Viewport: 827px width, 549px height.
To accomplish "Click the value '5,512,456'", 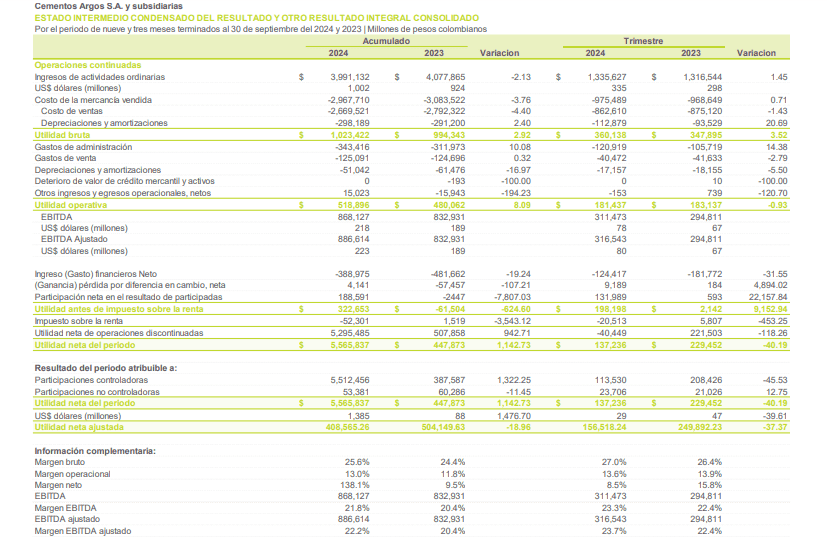I will tap(350, 380).
